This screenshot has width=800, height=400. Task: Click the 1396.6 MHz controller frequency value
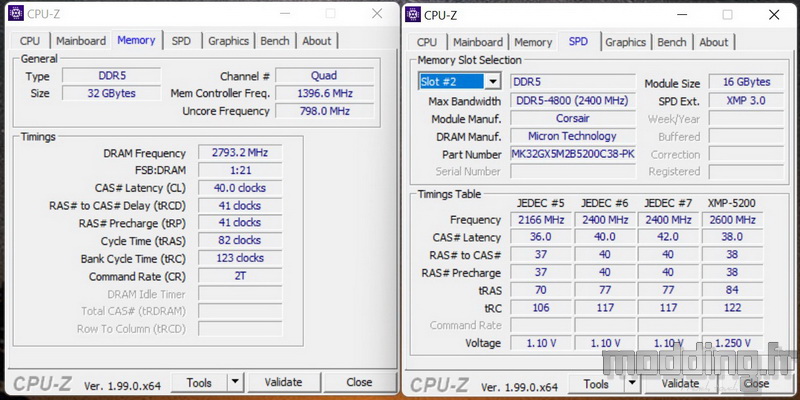coord(324,93)
